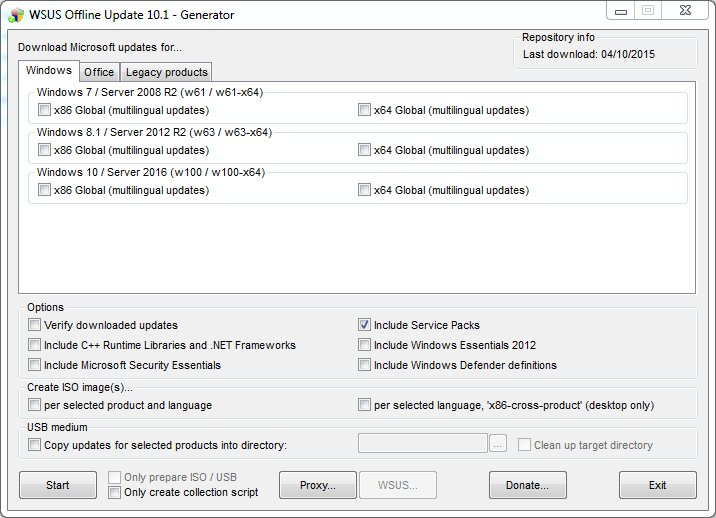
Task: Enable Include Windows Defender definitions
Action: 365,365
